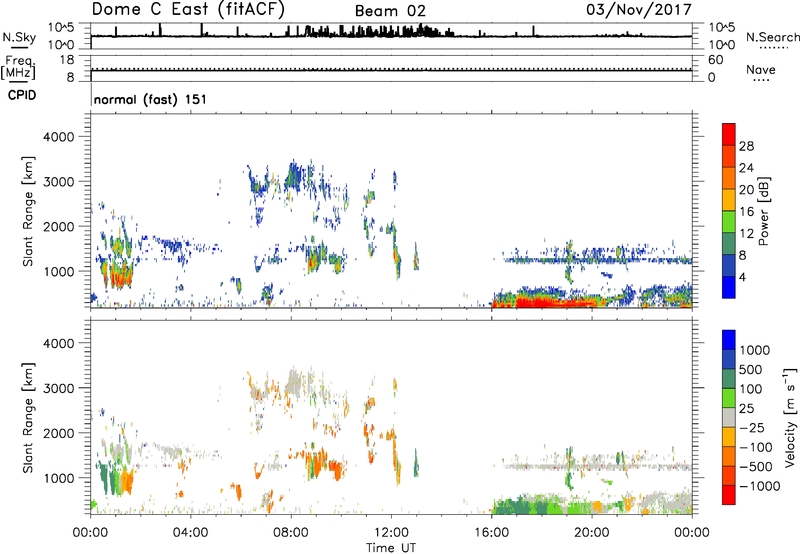Viewport: 800px width, 554px height.
Task: Pick the bright blue bottom Power colorbar segment
Action: pyautogui.click(x=729, y=287)
